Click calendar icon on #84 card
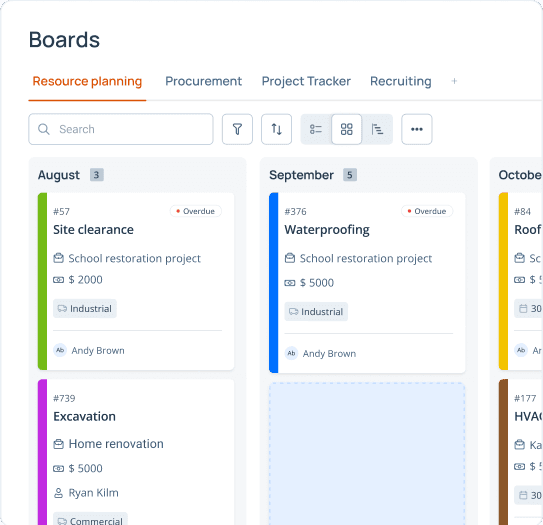Viewport: 543px width, 525px height. pyautogui.click(x=523, y=309)
